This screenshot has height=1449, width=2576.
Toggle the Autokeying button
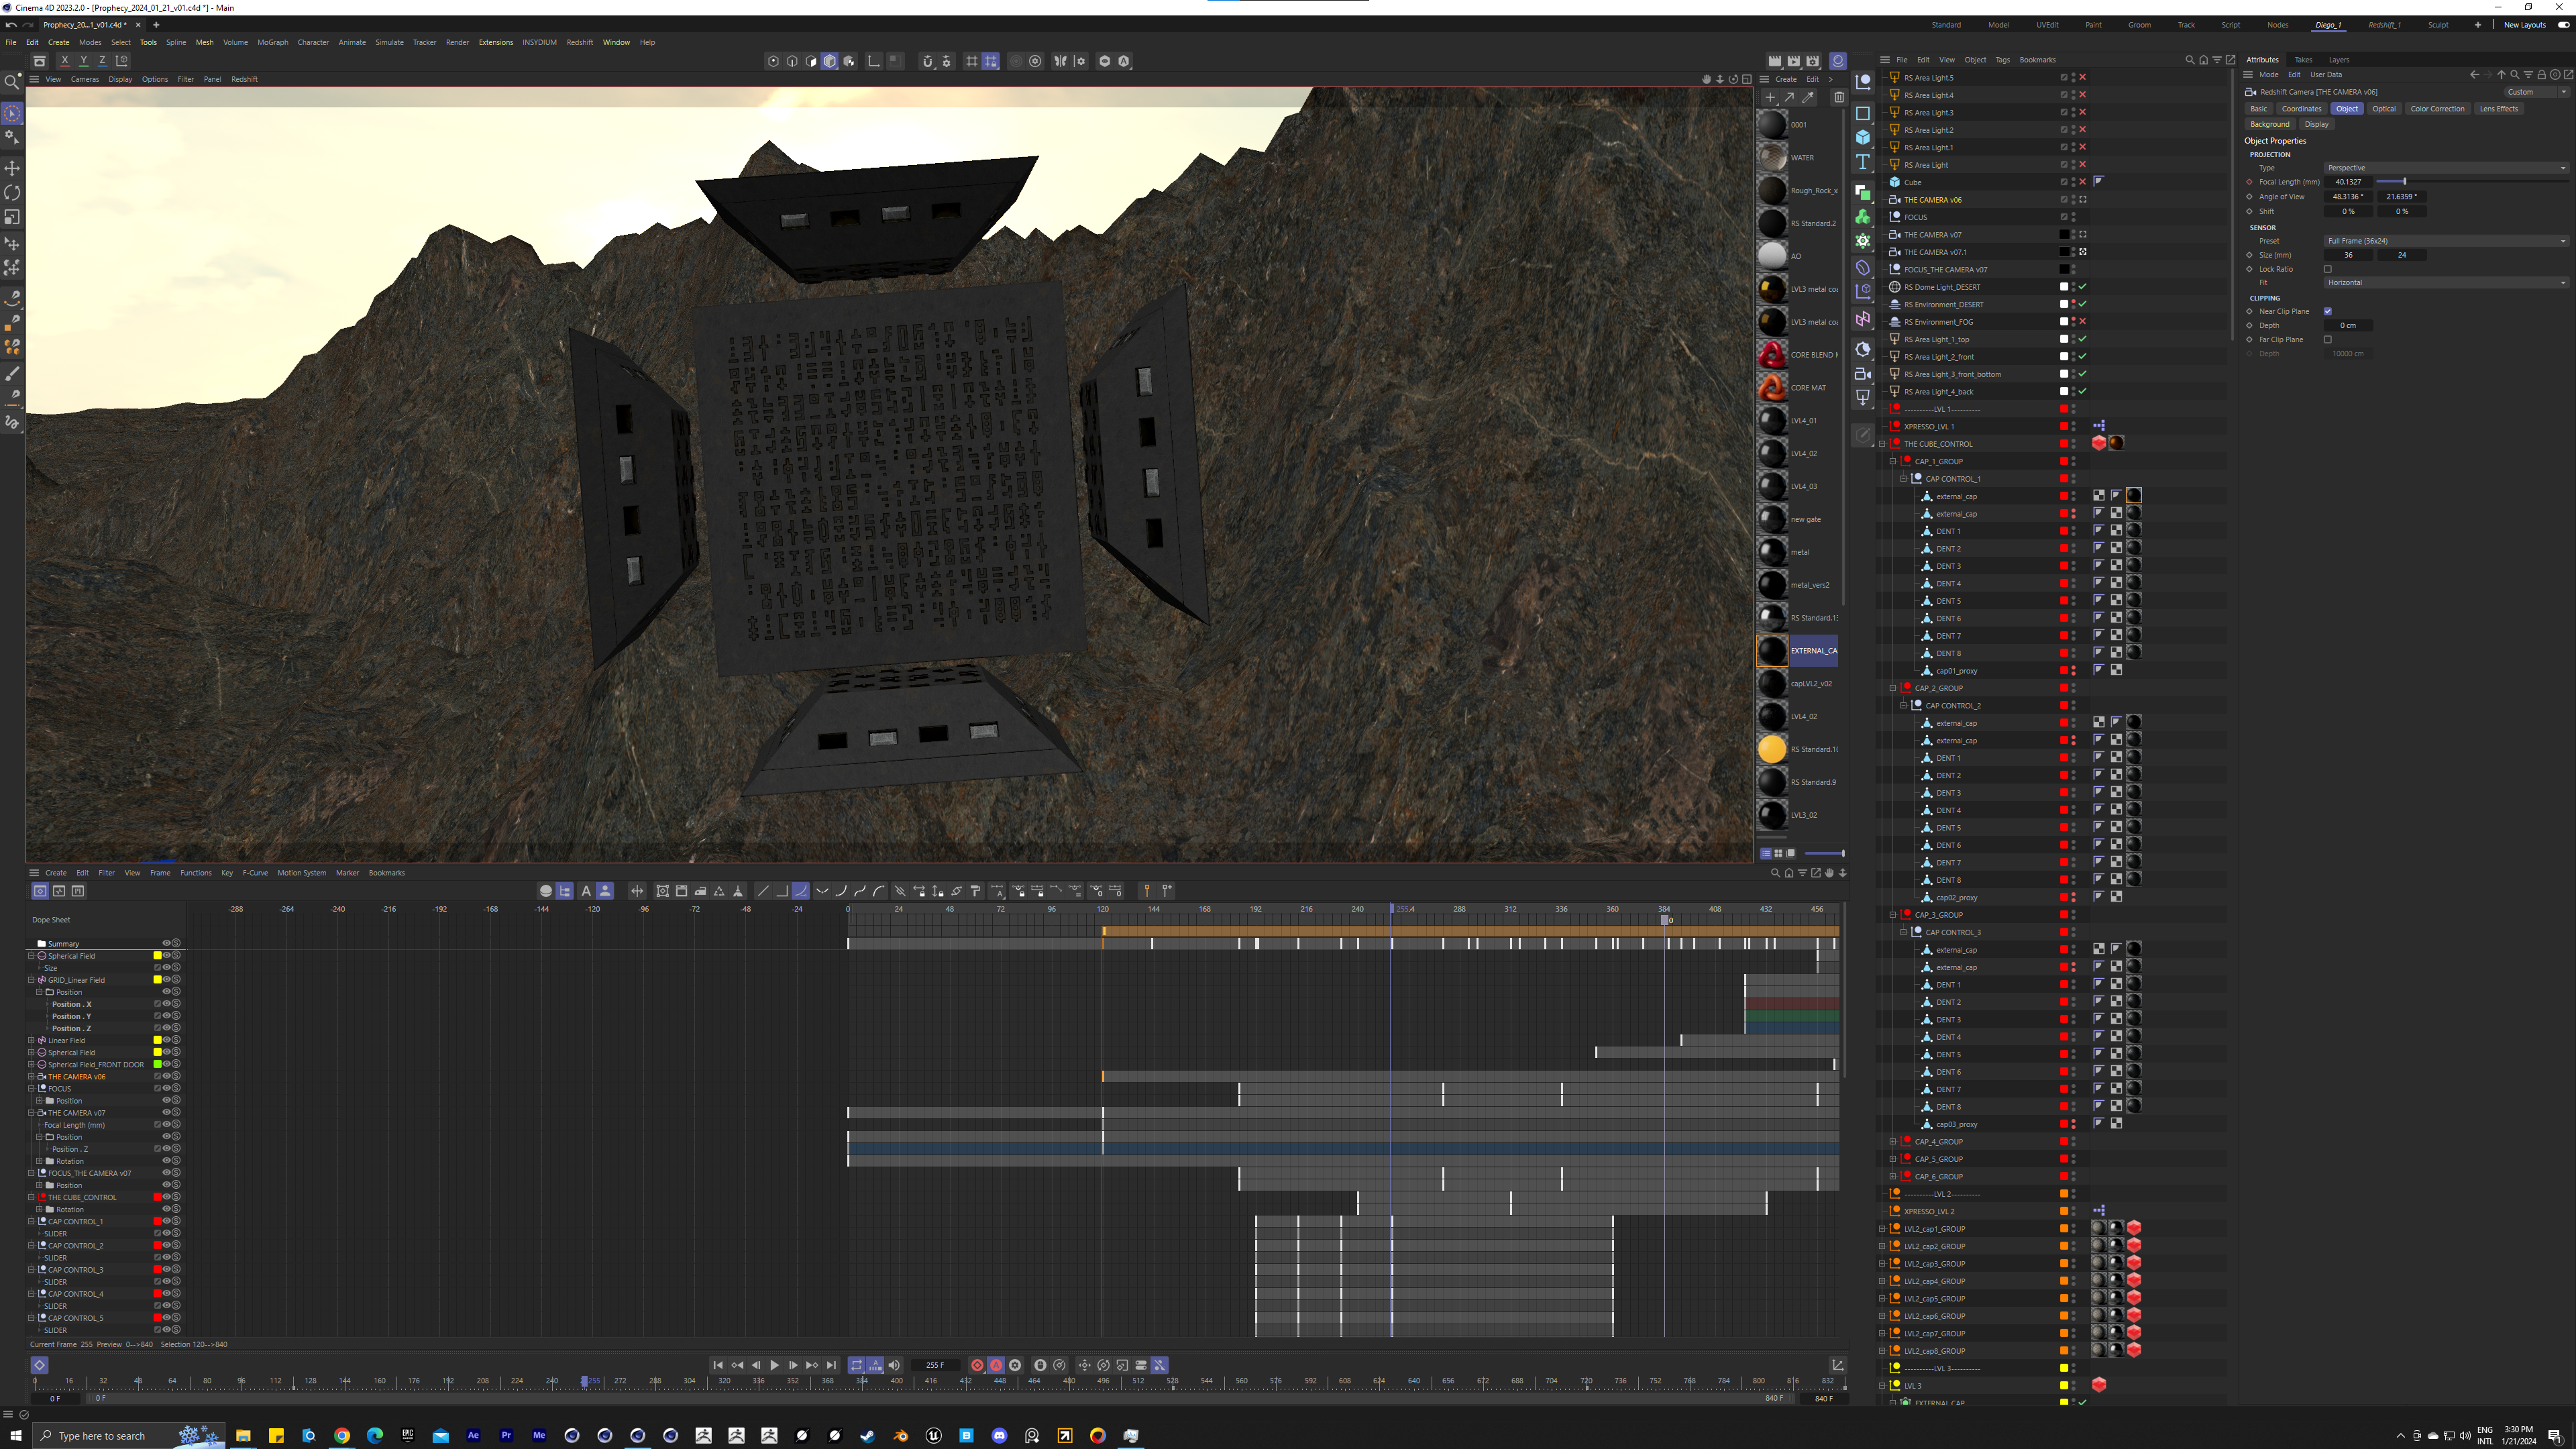click(996, 1365)
